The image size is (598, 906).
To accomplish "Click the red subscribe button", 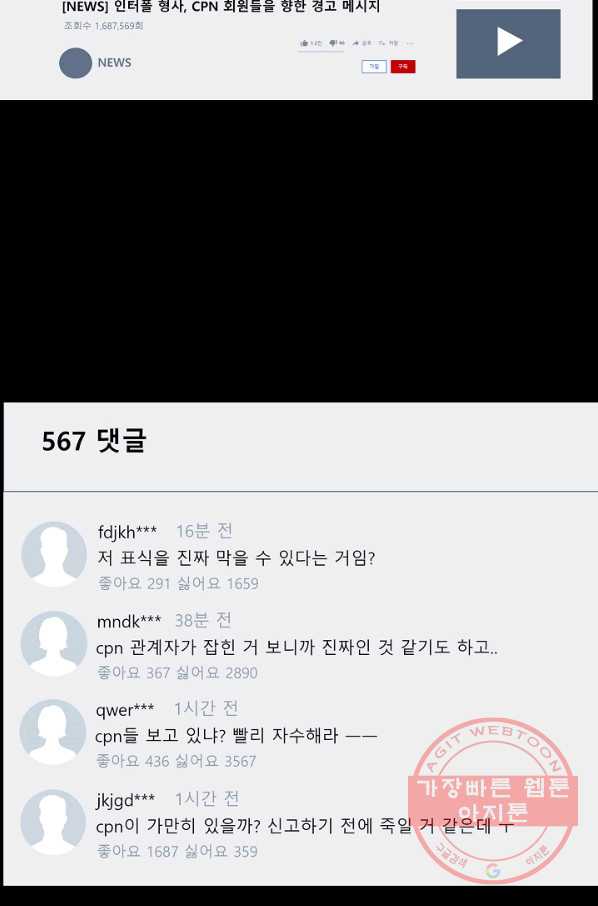I will (x=403, y=66).
